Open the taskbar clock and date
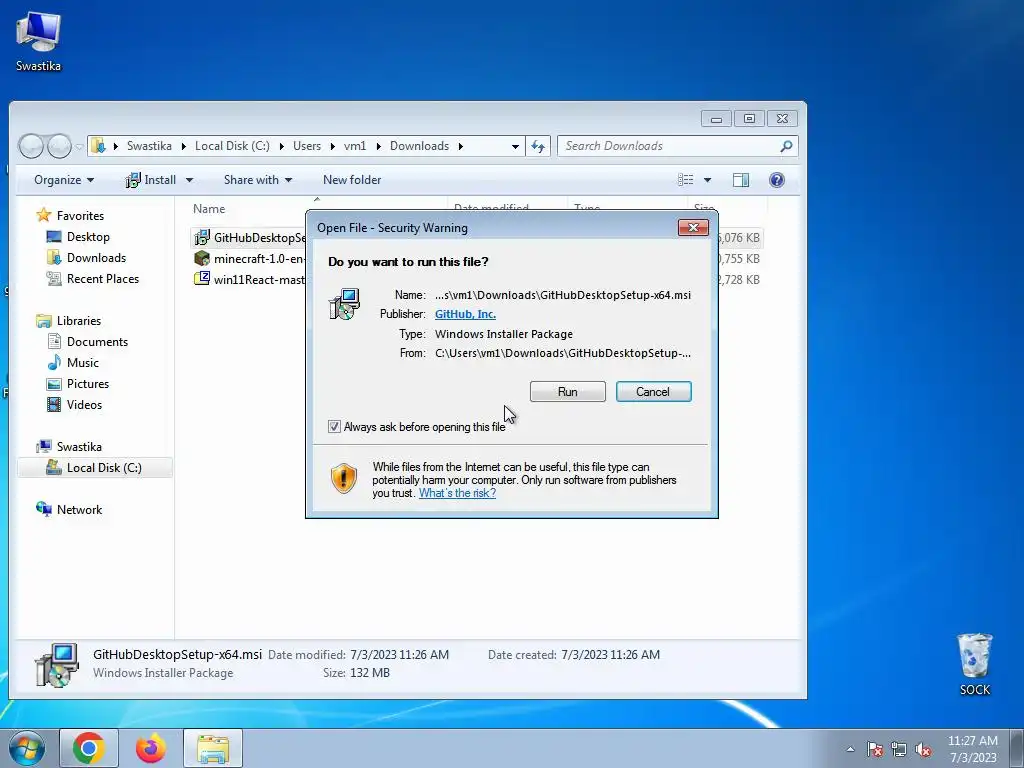Image resolution: width=1024 pixels, height=768 pixels. 973,749
